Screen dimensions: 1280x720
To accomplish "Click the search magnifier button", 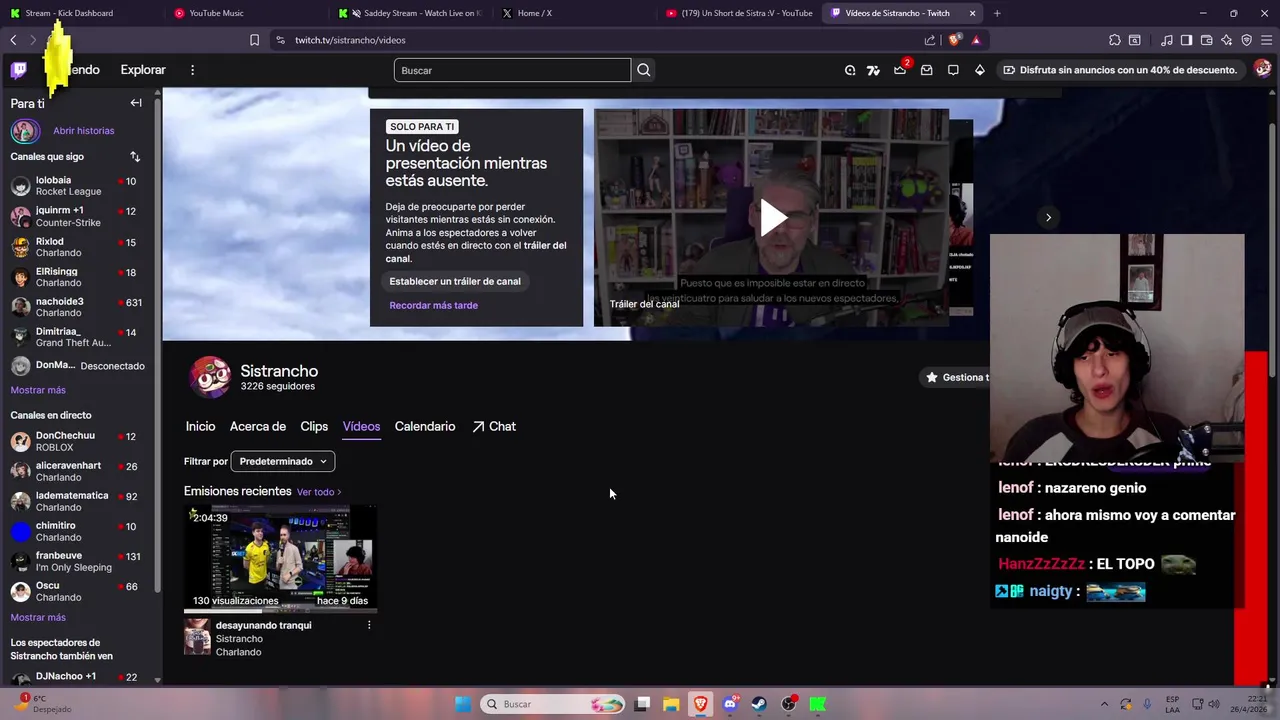I will 644,70.
